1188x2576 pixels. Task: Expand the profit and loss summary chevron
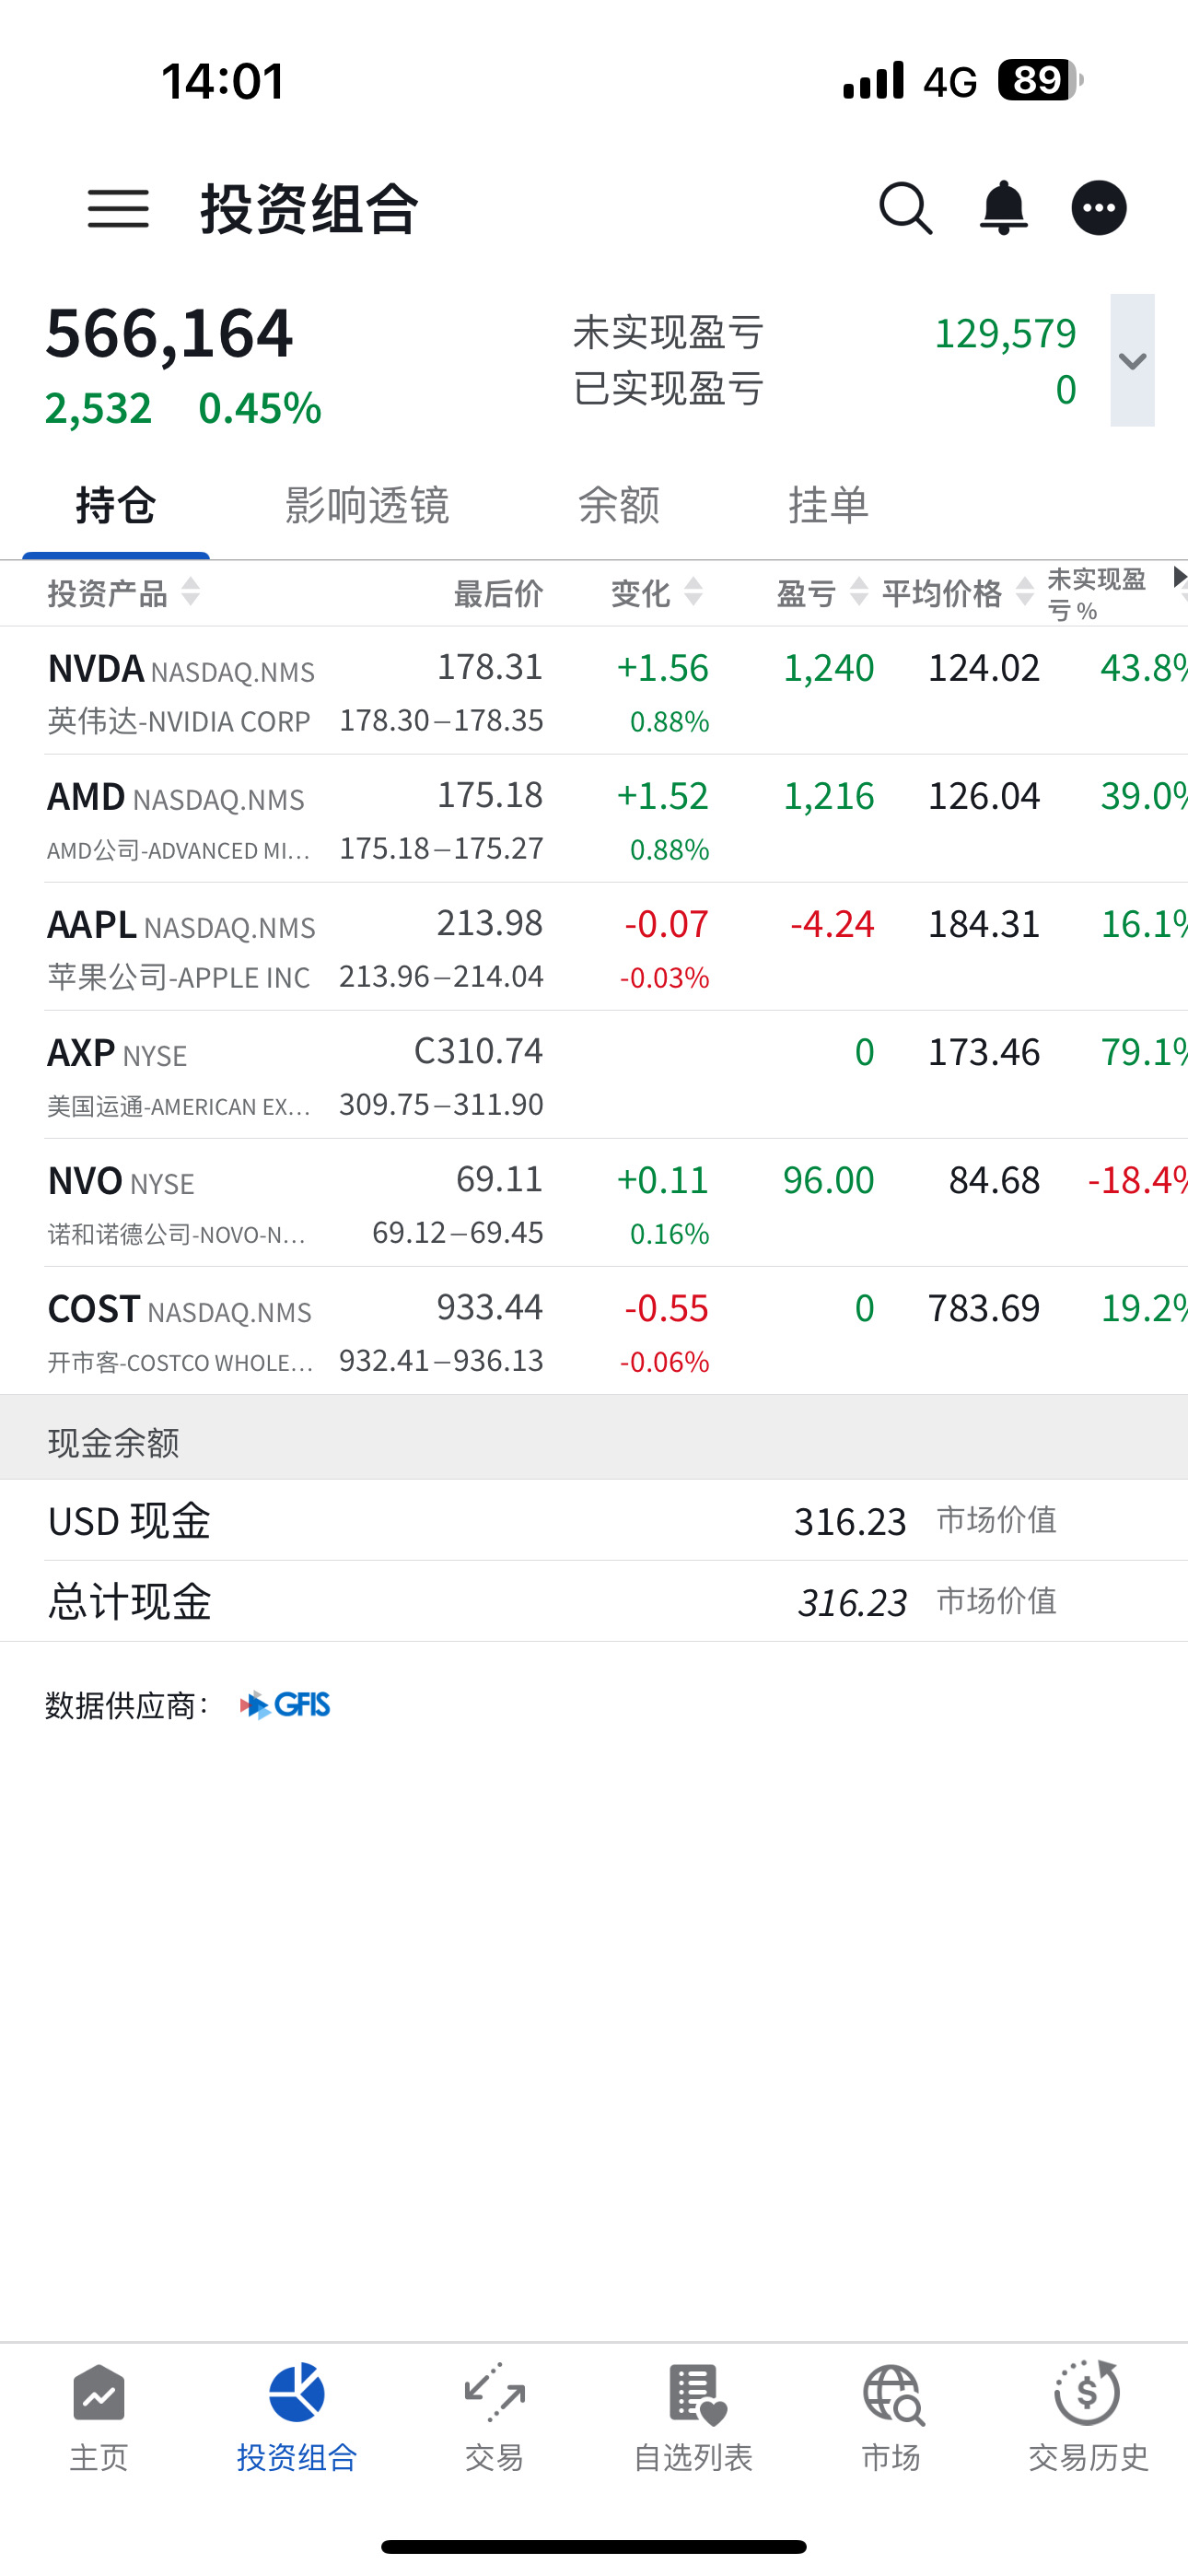[x=1132, y=360]
